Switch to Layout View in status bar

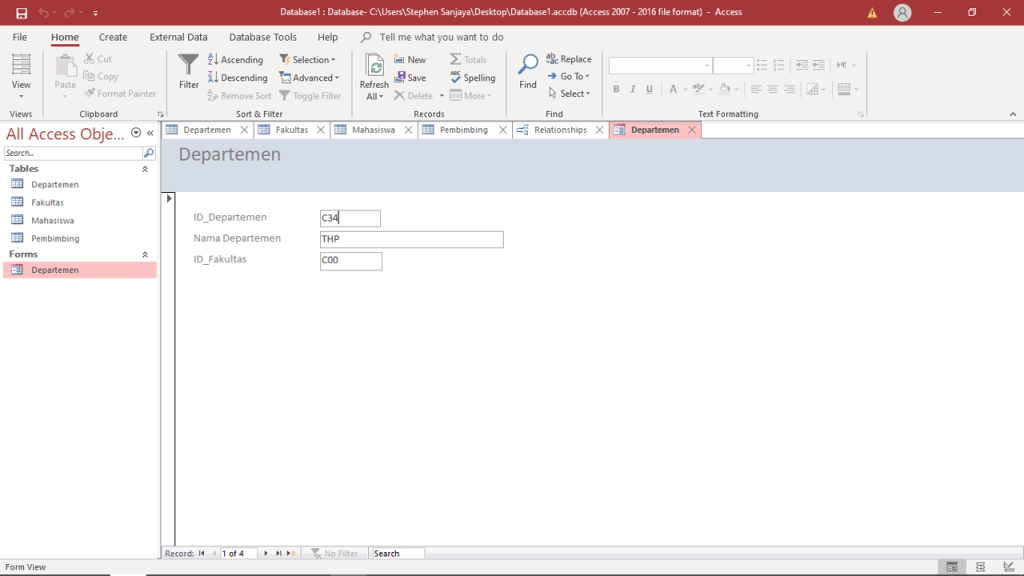point(980,567)
